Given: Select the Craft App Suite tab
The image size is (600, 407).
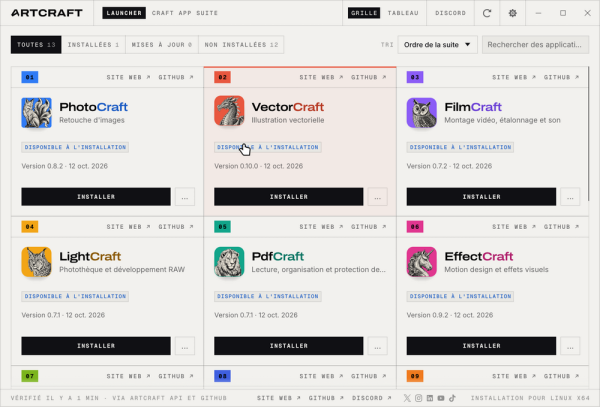Looking at the screenshot, I should 185,13.
